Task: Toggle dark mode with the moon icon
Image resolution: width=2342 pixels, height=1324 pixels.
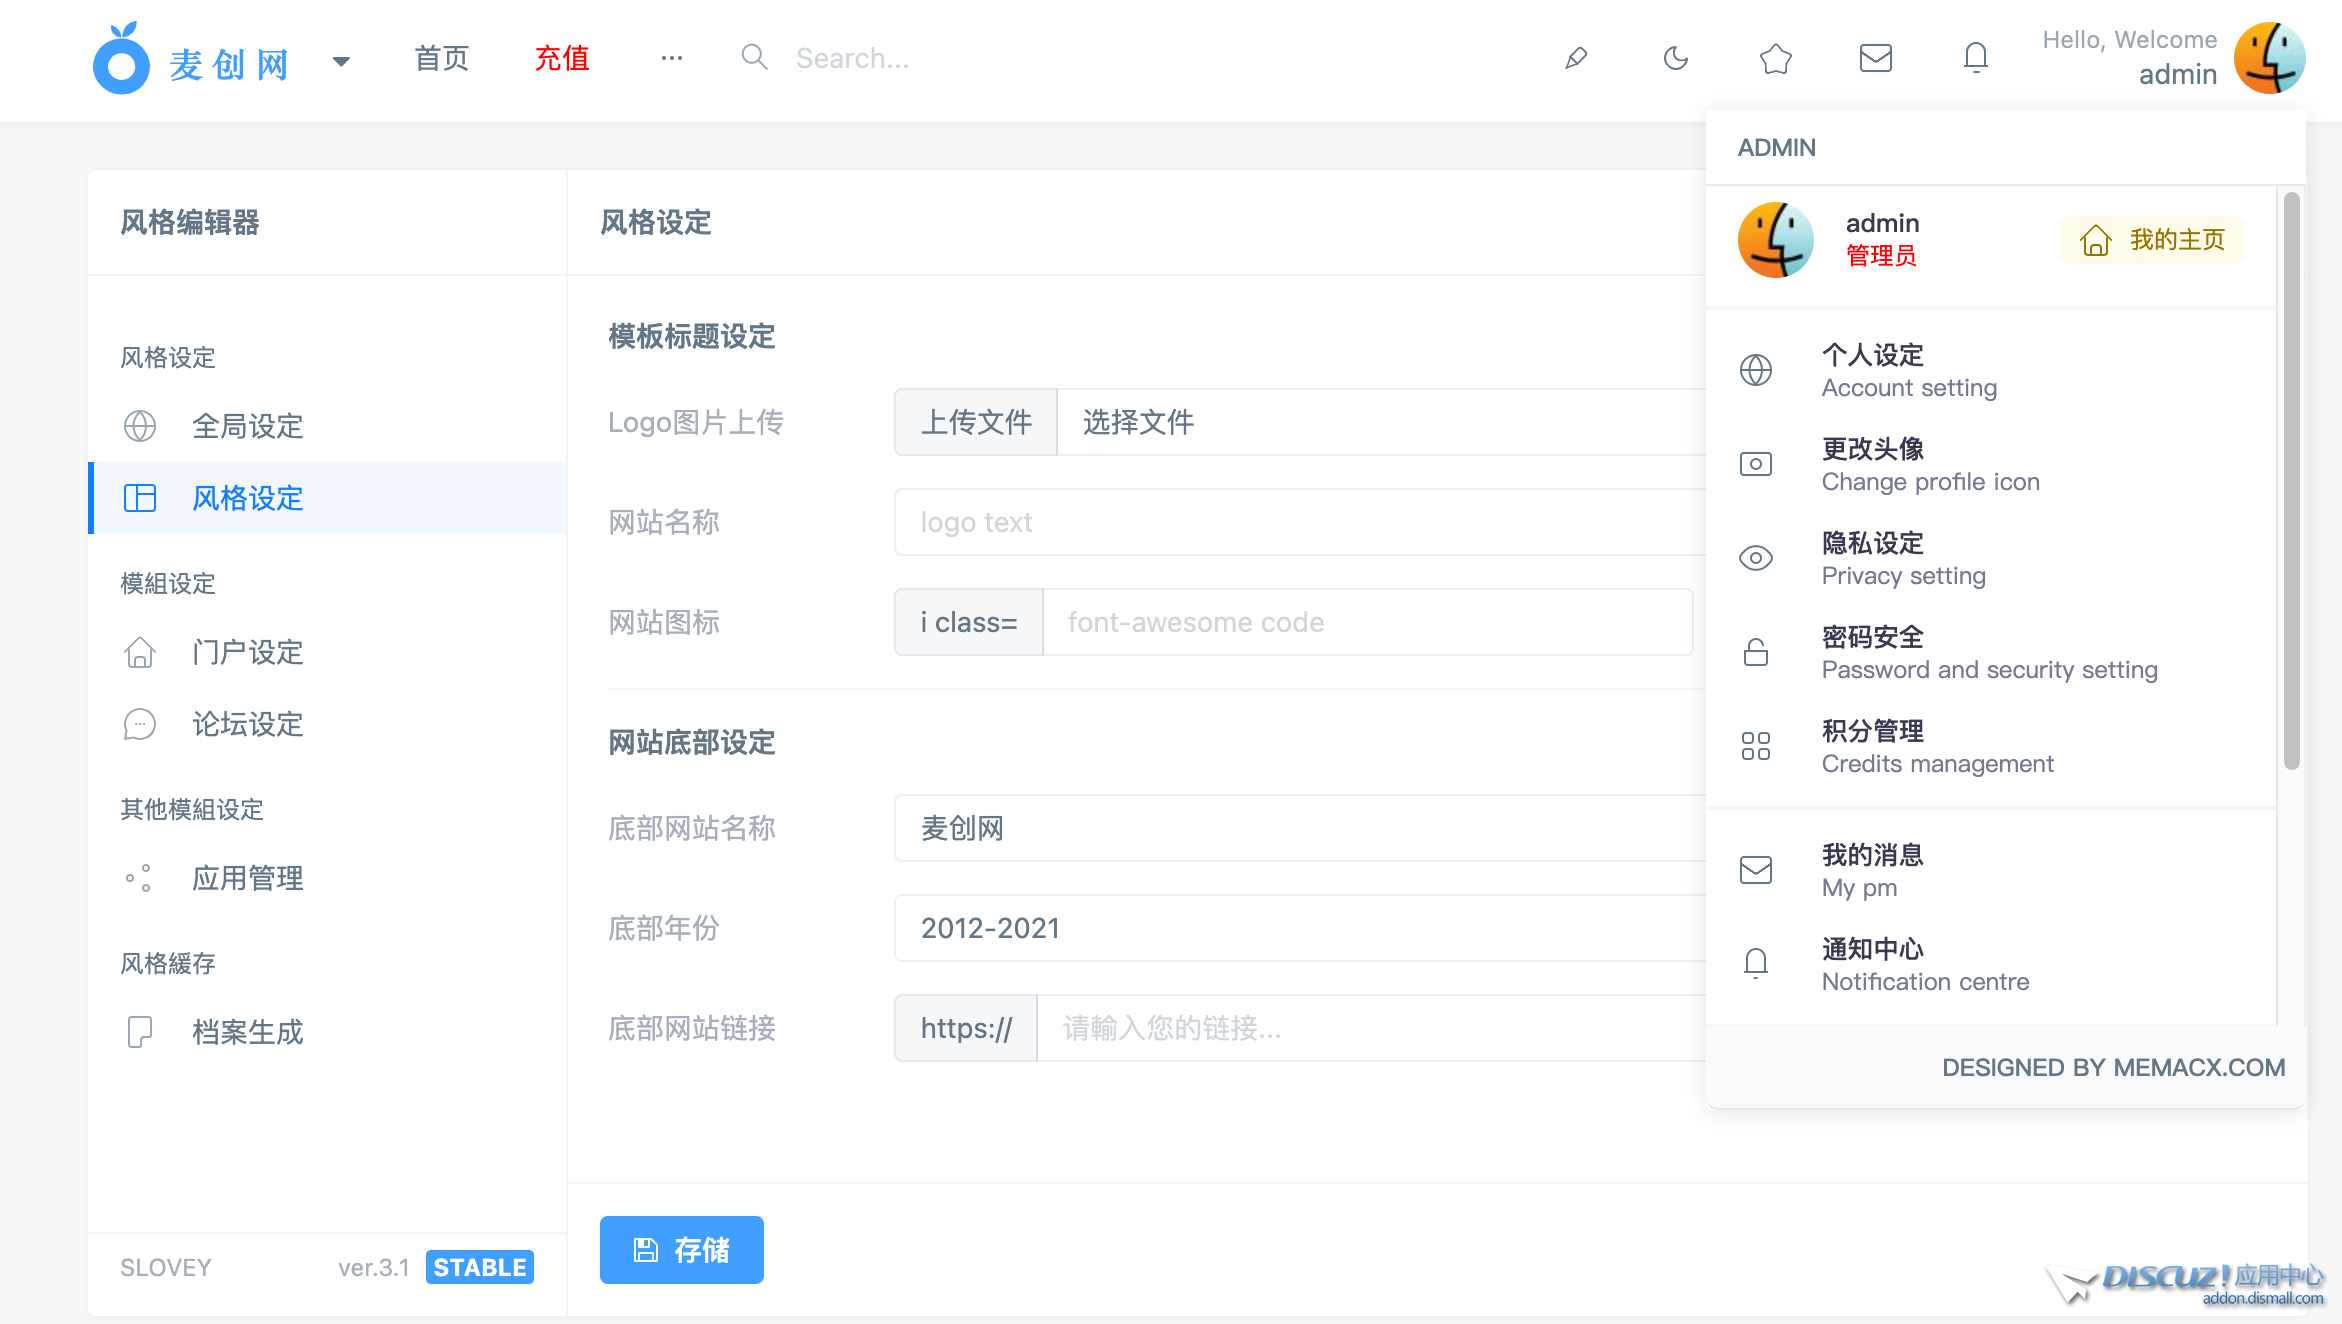Action: pyautogui.click(x=1675, y=58)
